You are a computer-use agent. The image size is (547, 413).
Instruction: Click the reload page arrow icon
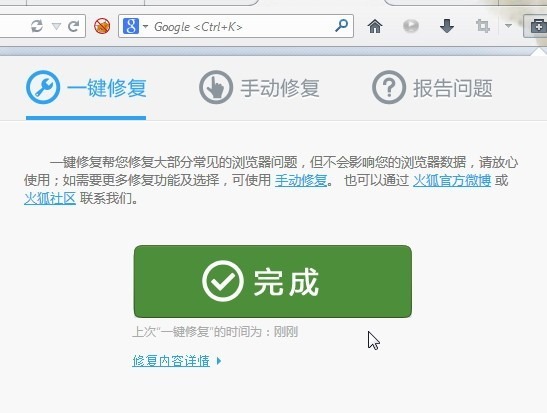pos(74,26)
